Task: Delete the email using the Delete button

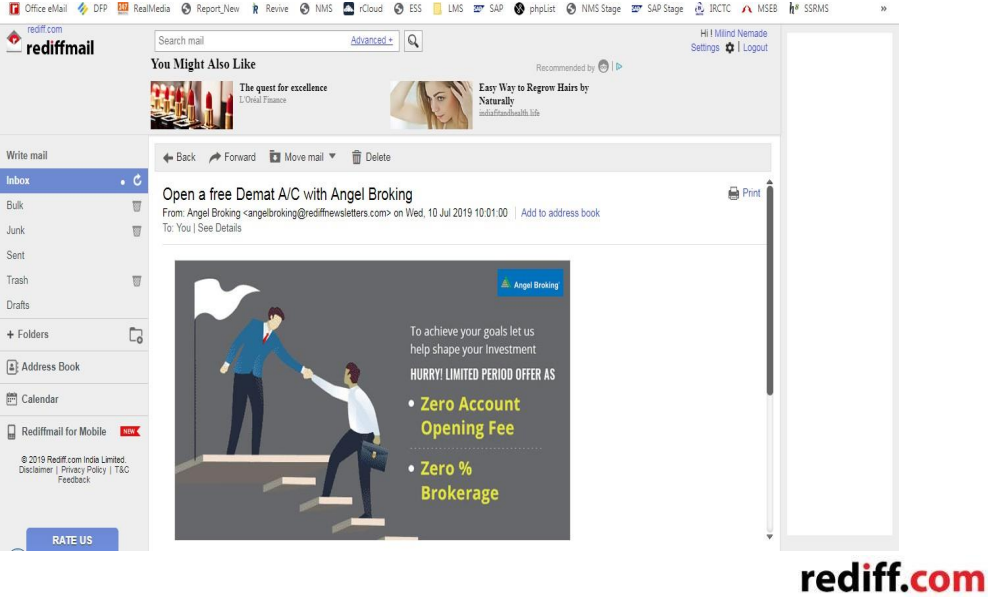Action: coord(370,157)
